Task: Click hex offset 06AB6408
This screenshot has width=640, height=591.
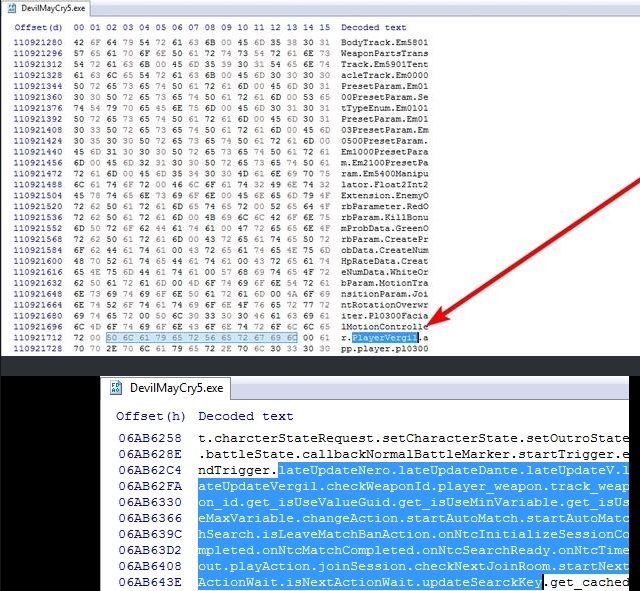Action: tap(150, 566)
